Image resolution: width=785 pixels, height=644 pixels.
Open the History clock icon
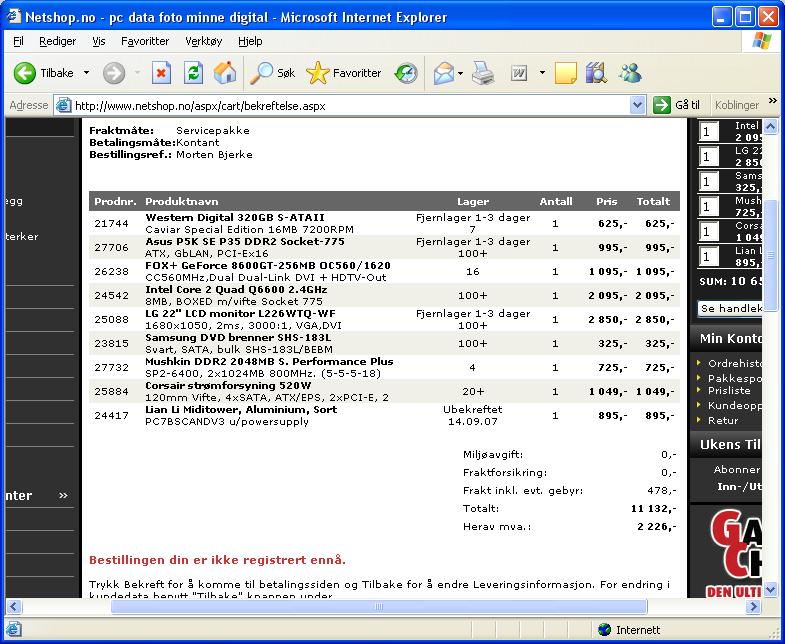tap(406, 73)
